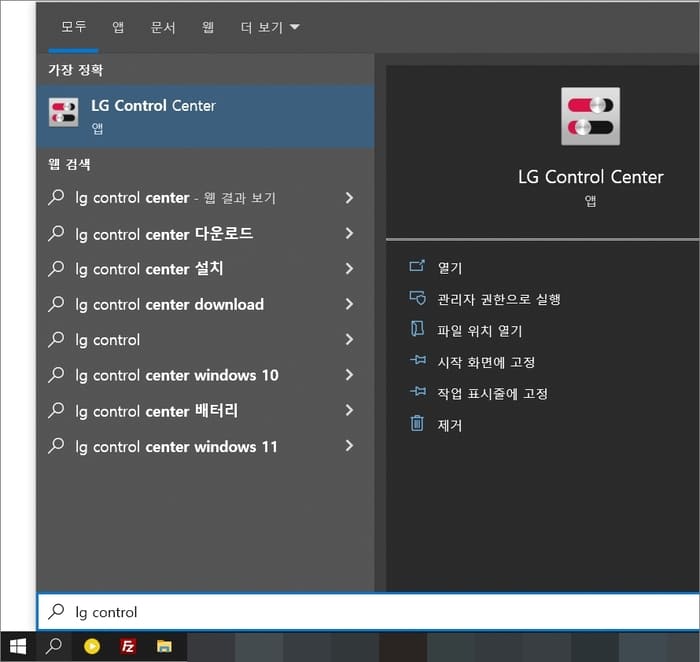Select 'lg control center download' suggestion text
The height and width of the screenshot is (662, 700).
170,304
